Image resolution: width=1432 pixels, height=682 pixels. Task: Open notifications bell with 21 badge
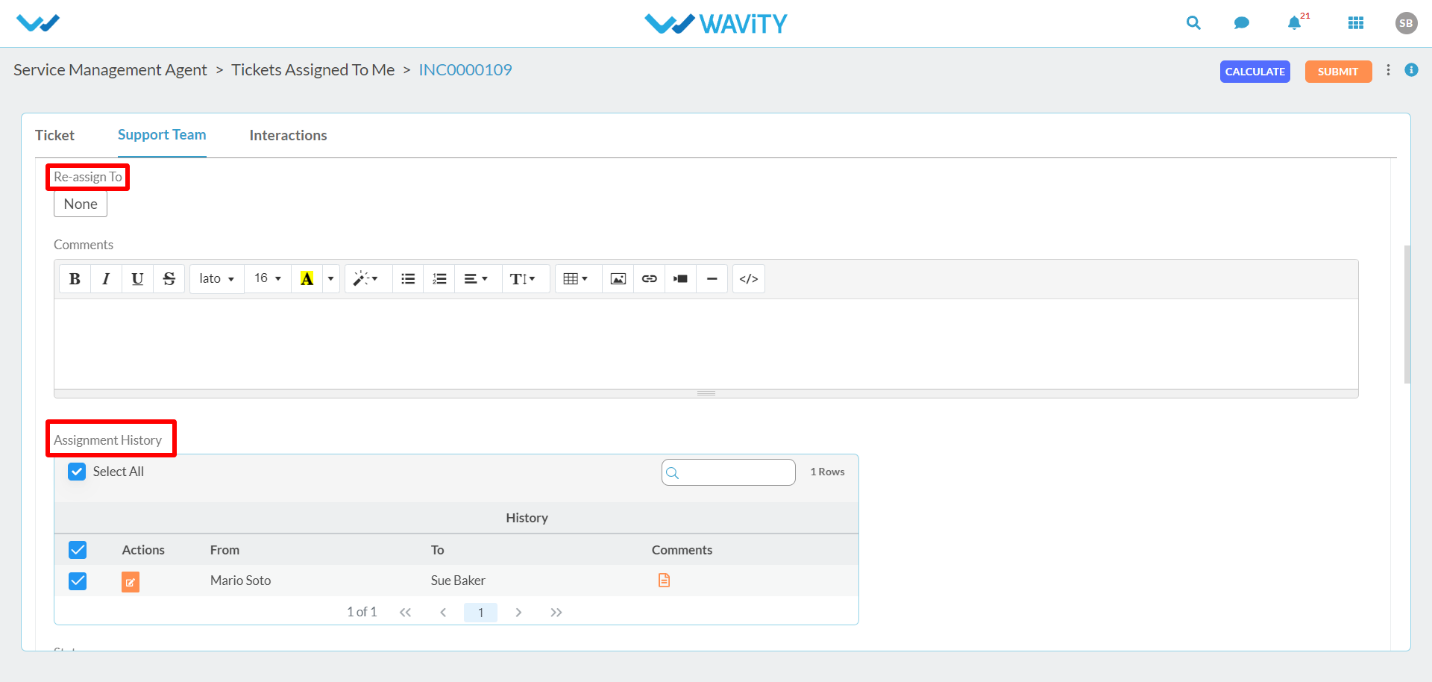click(1297, 22)
